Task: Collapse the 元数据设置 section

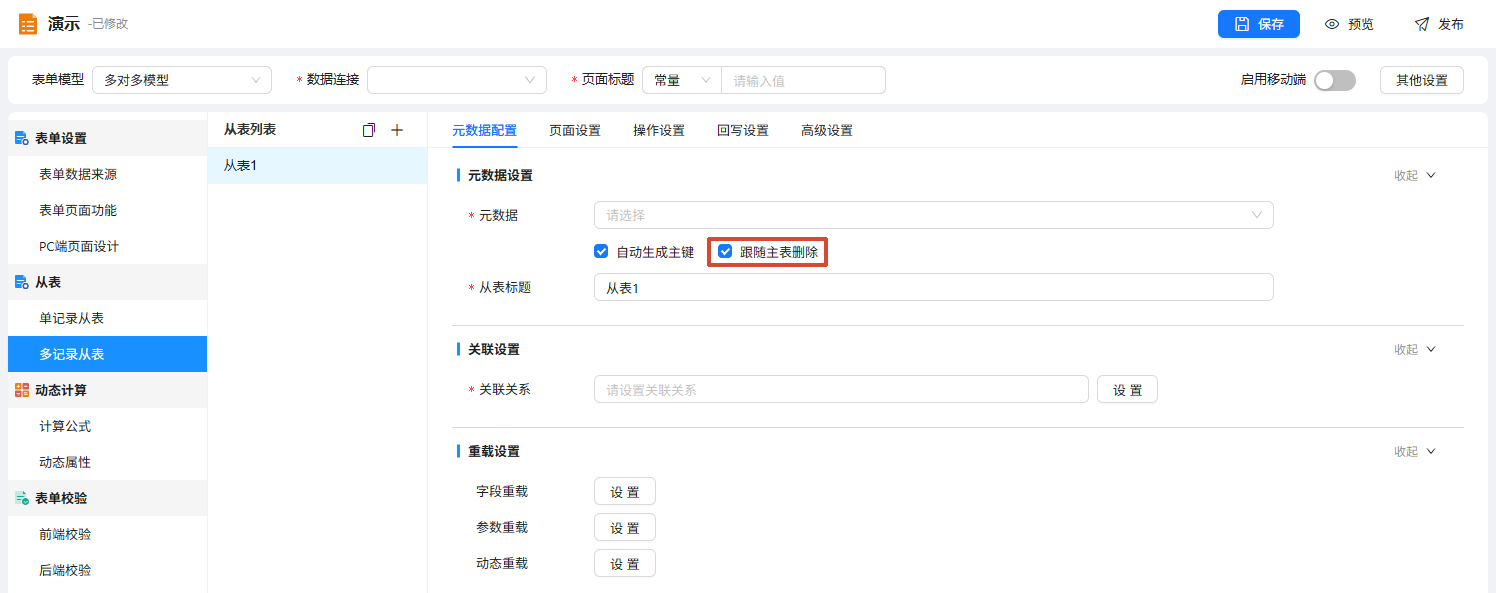Action: point(1415,175)
